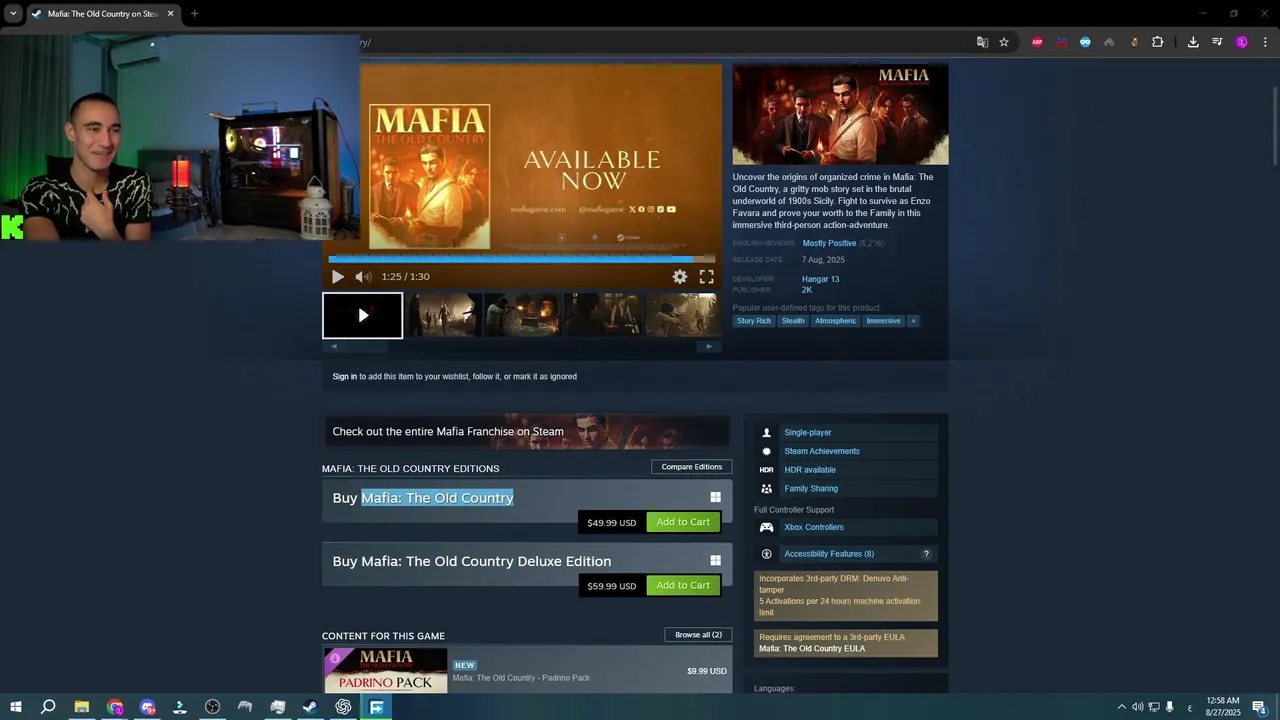Switch to the Mafia: The Old Country tab

103,14
